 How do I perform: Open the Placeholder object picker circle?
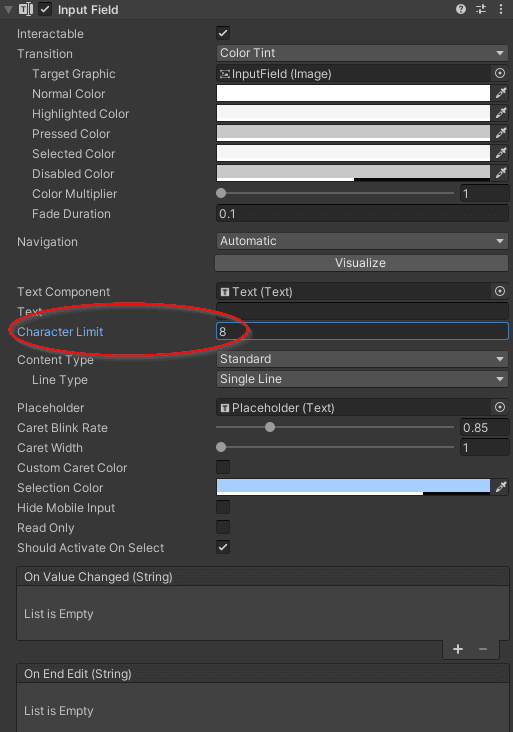coord(499,407)
